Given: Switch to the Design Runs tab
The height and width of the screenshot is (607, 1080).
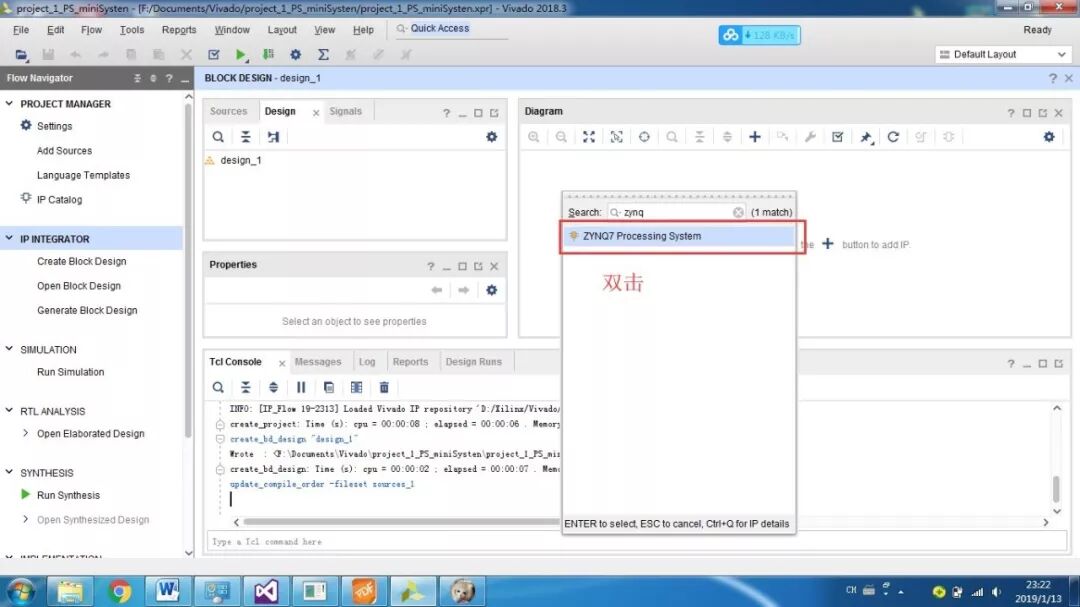Looking at the screenshot, I should click(473, 362).
